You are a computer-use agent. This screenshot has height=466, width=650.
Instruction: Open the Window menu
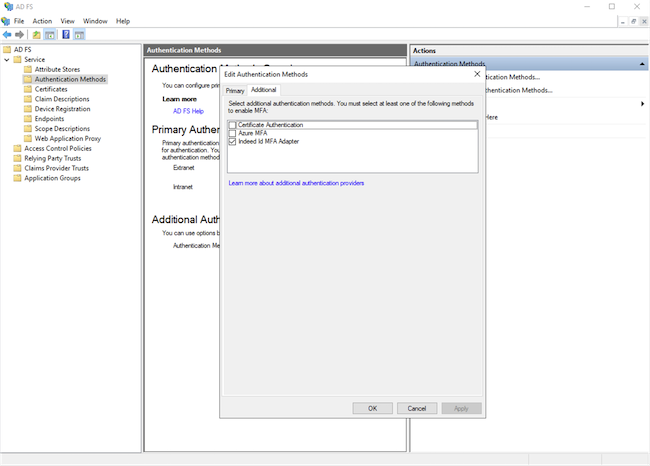tap(95, 21)
